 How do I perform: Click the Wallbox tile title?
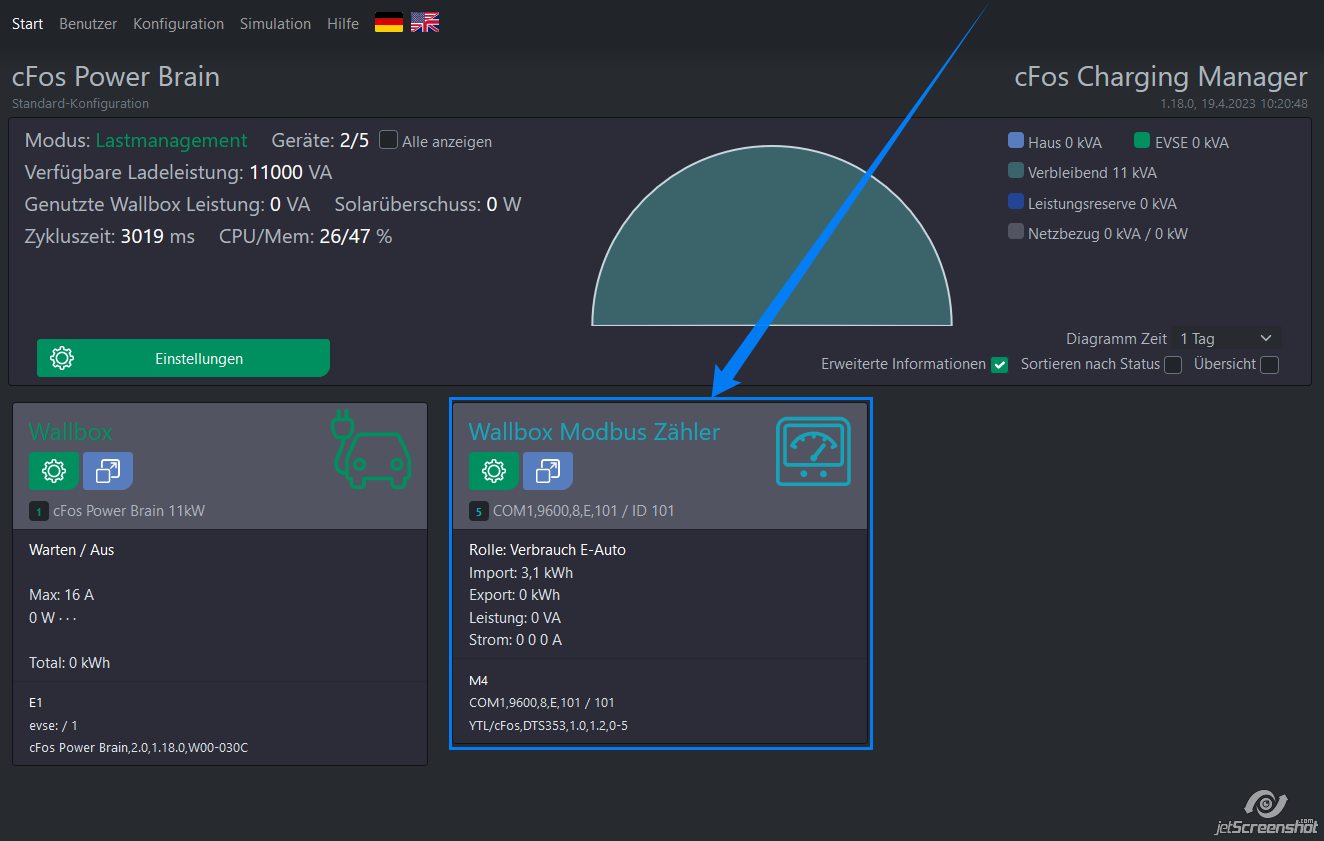70,432
